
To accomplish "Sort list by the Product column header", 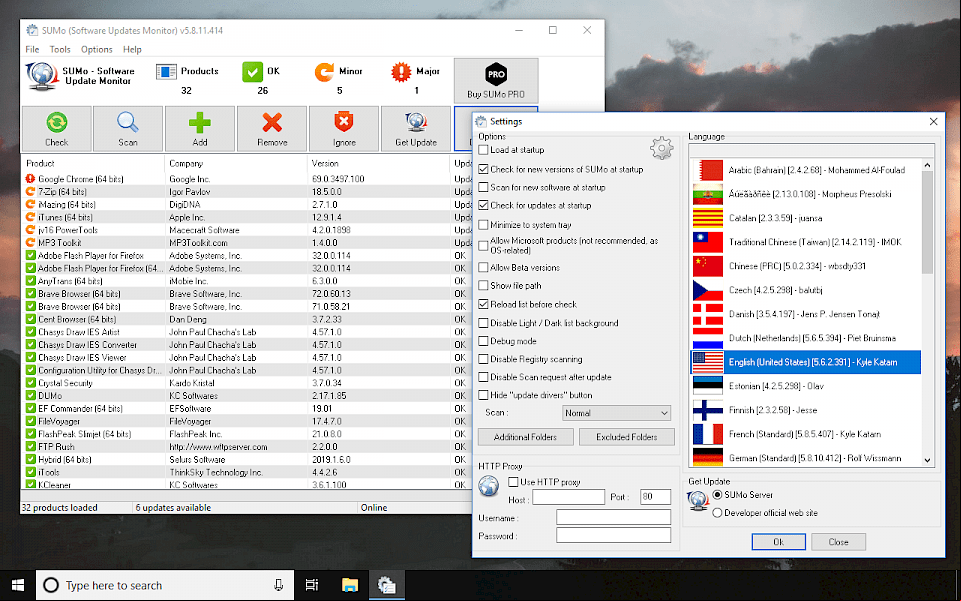I will coord(93,164).
